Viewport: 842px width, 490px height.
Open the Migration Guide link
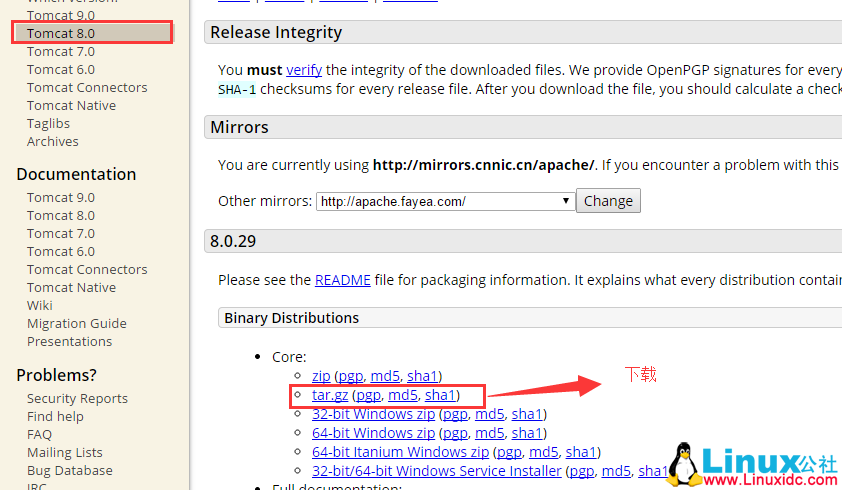(77, 323)
